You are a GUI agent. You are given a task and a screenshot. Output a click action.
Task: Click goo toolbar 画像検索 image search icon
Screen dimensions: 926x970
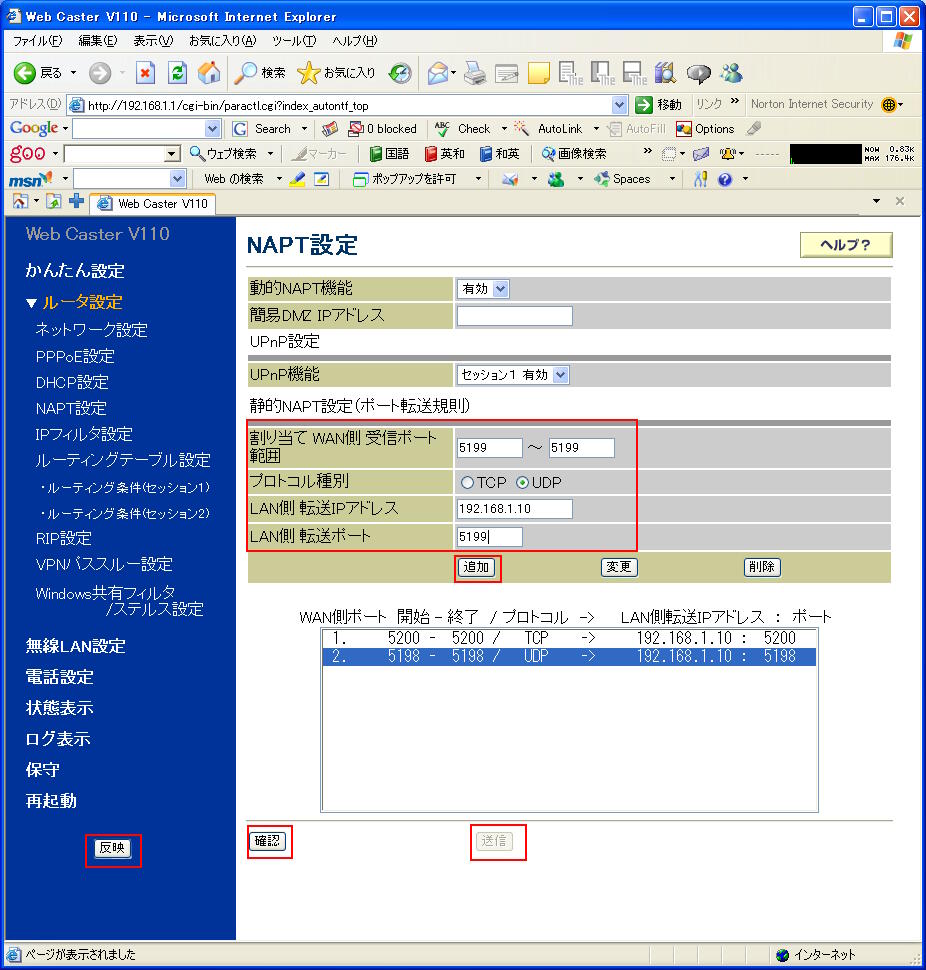[x=548, y=153]
